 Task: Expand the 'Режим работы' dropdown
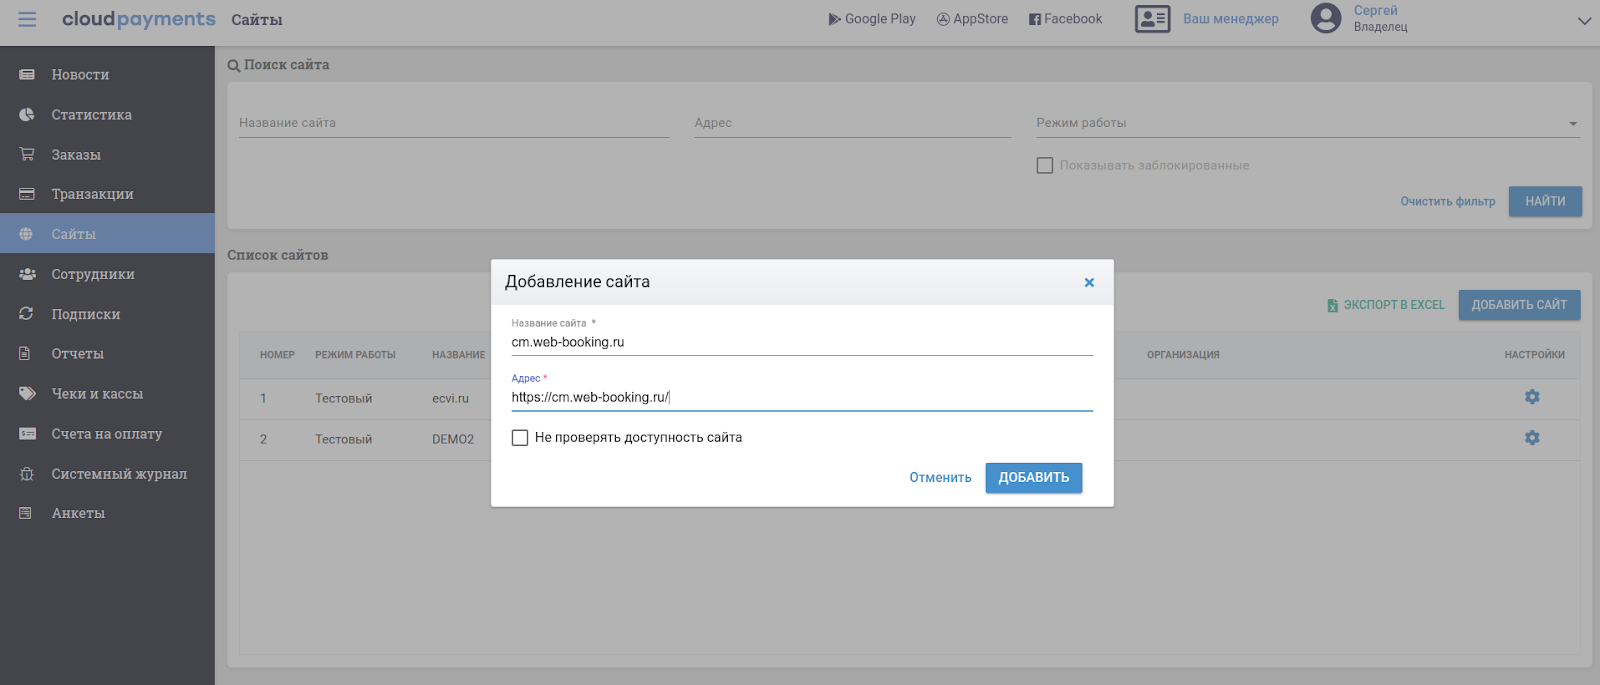[x=1572, y=124]
